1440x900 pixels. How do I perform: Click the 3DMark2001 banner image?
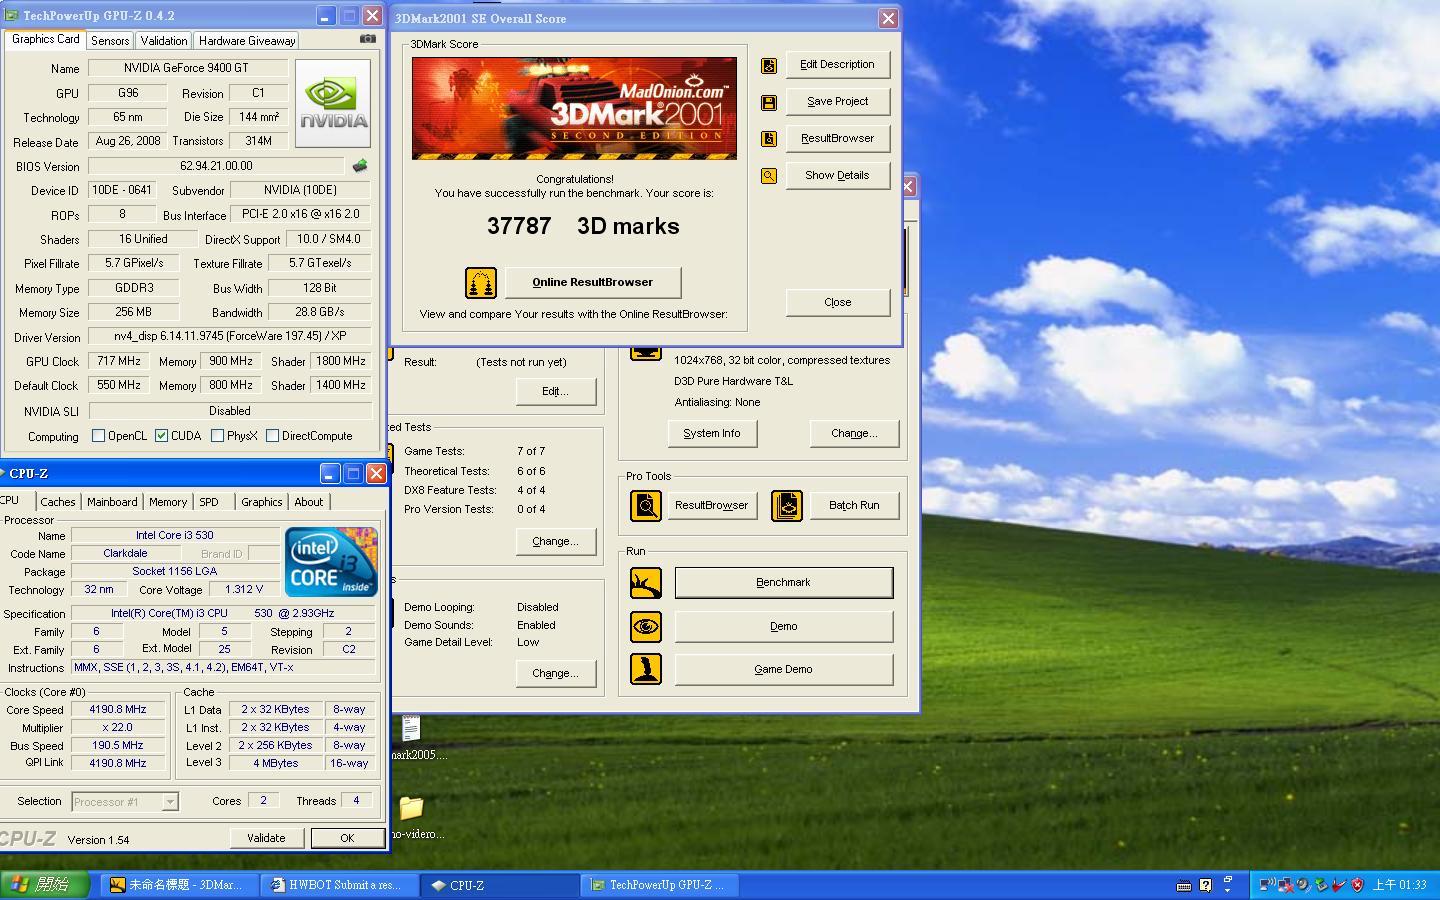pos(574,108)
